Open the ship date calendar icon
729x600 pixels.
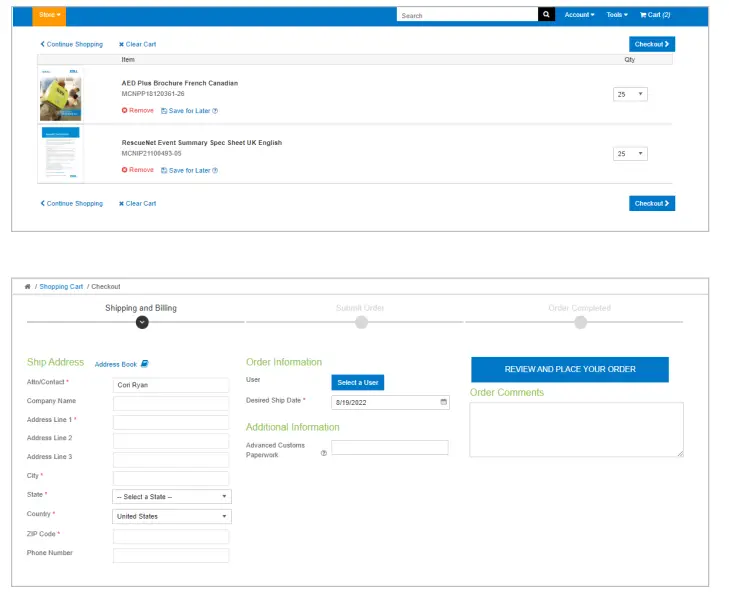click(x=444, y=402)
